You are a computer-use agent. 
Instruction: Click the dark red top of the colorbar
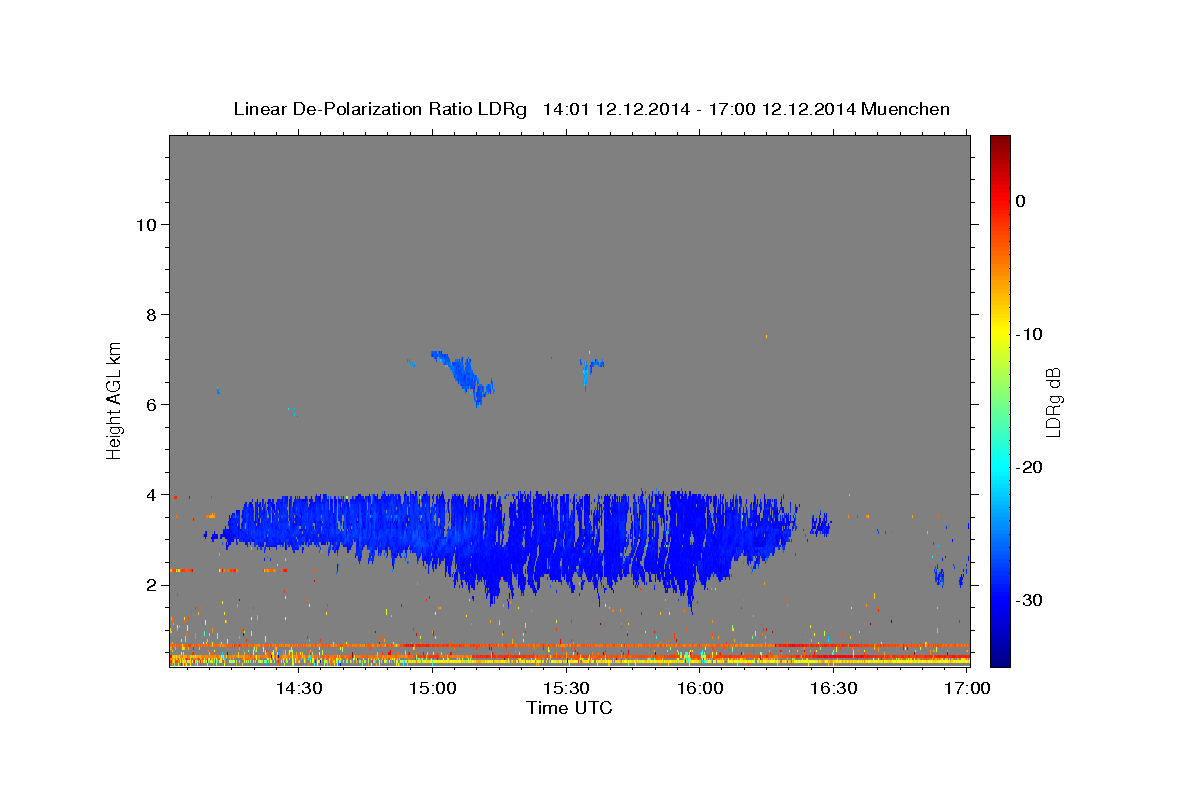coord(1000,143)
